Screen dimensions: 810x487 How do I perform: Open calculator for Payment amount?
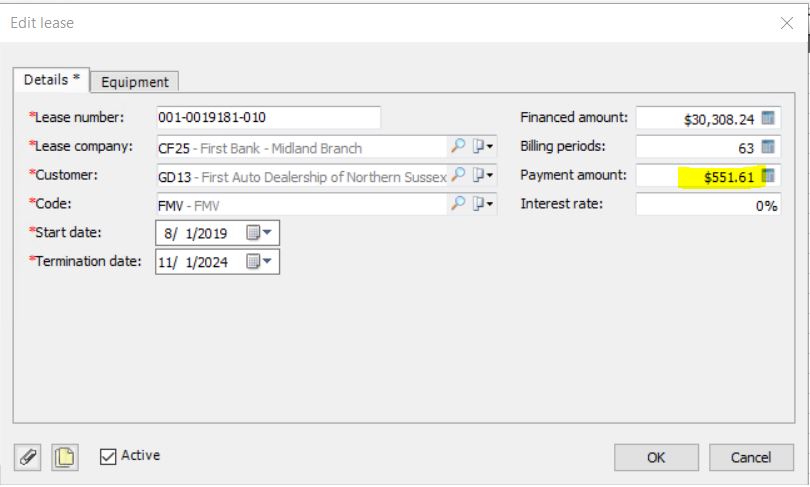[x=768, y=176]
